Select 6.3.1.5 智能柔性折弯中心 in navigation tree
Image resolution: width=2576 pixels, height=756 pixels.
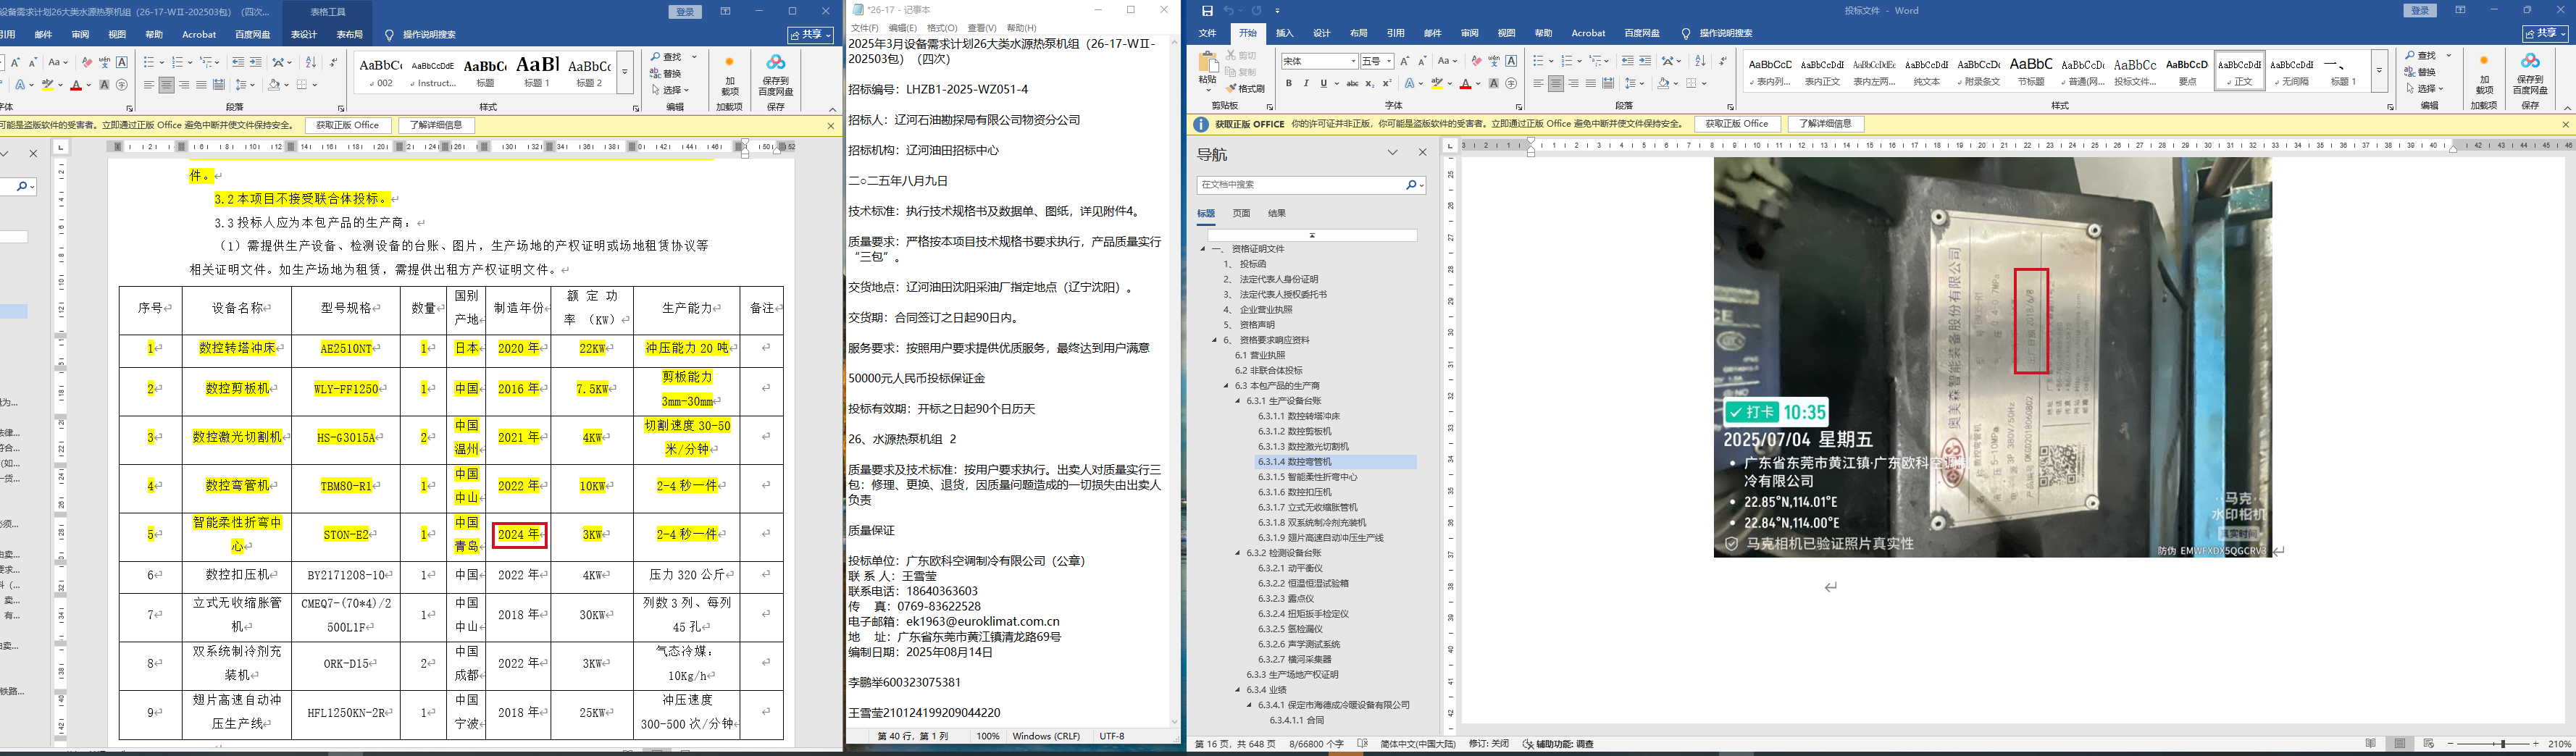pos(1308,477)
